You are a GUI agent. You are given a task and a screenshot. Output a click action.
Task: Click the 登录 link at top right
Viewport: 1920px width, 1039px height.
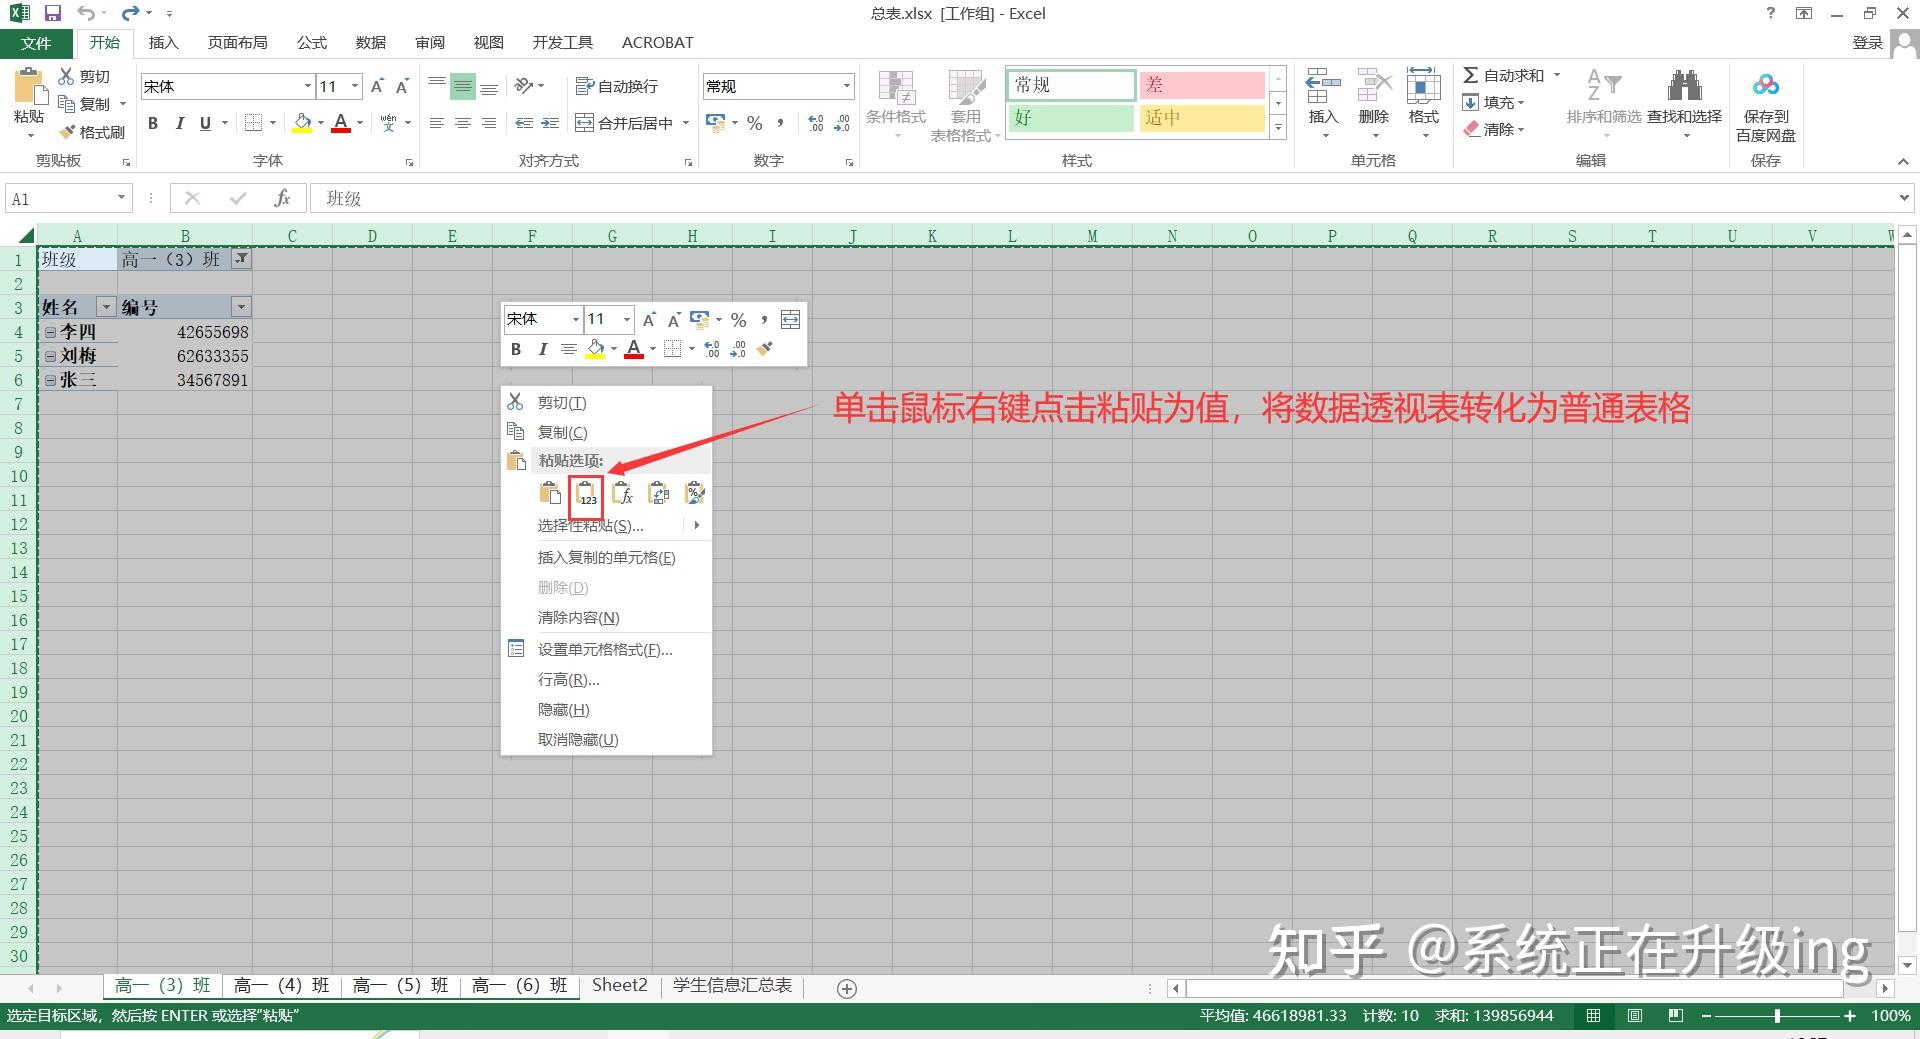(x=1867, y=42)
